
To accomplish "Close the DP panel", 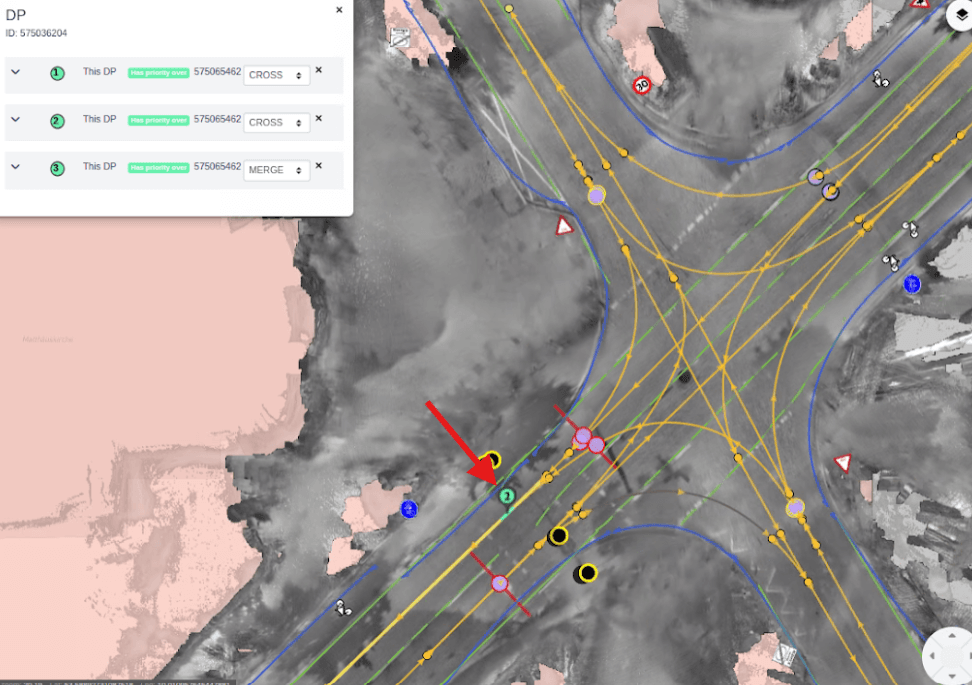I will tap(339, 10).
